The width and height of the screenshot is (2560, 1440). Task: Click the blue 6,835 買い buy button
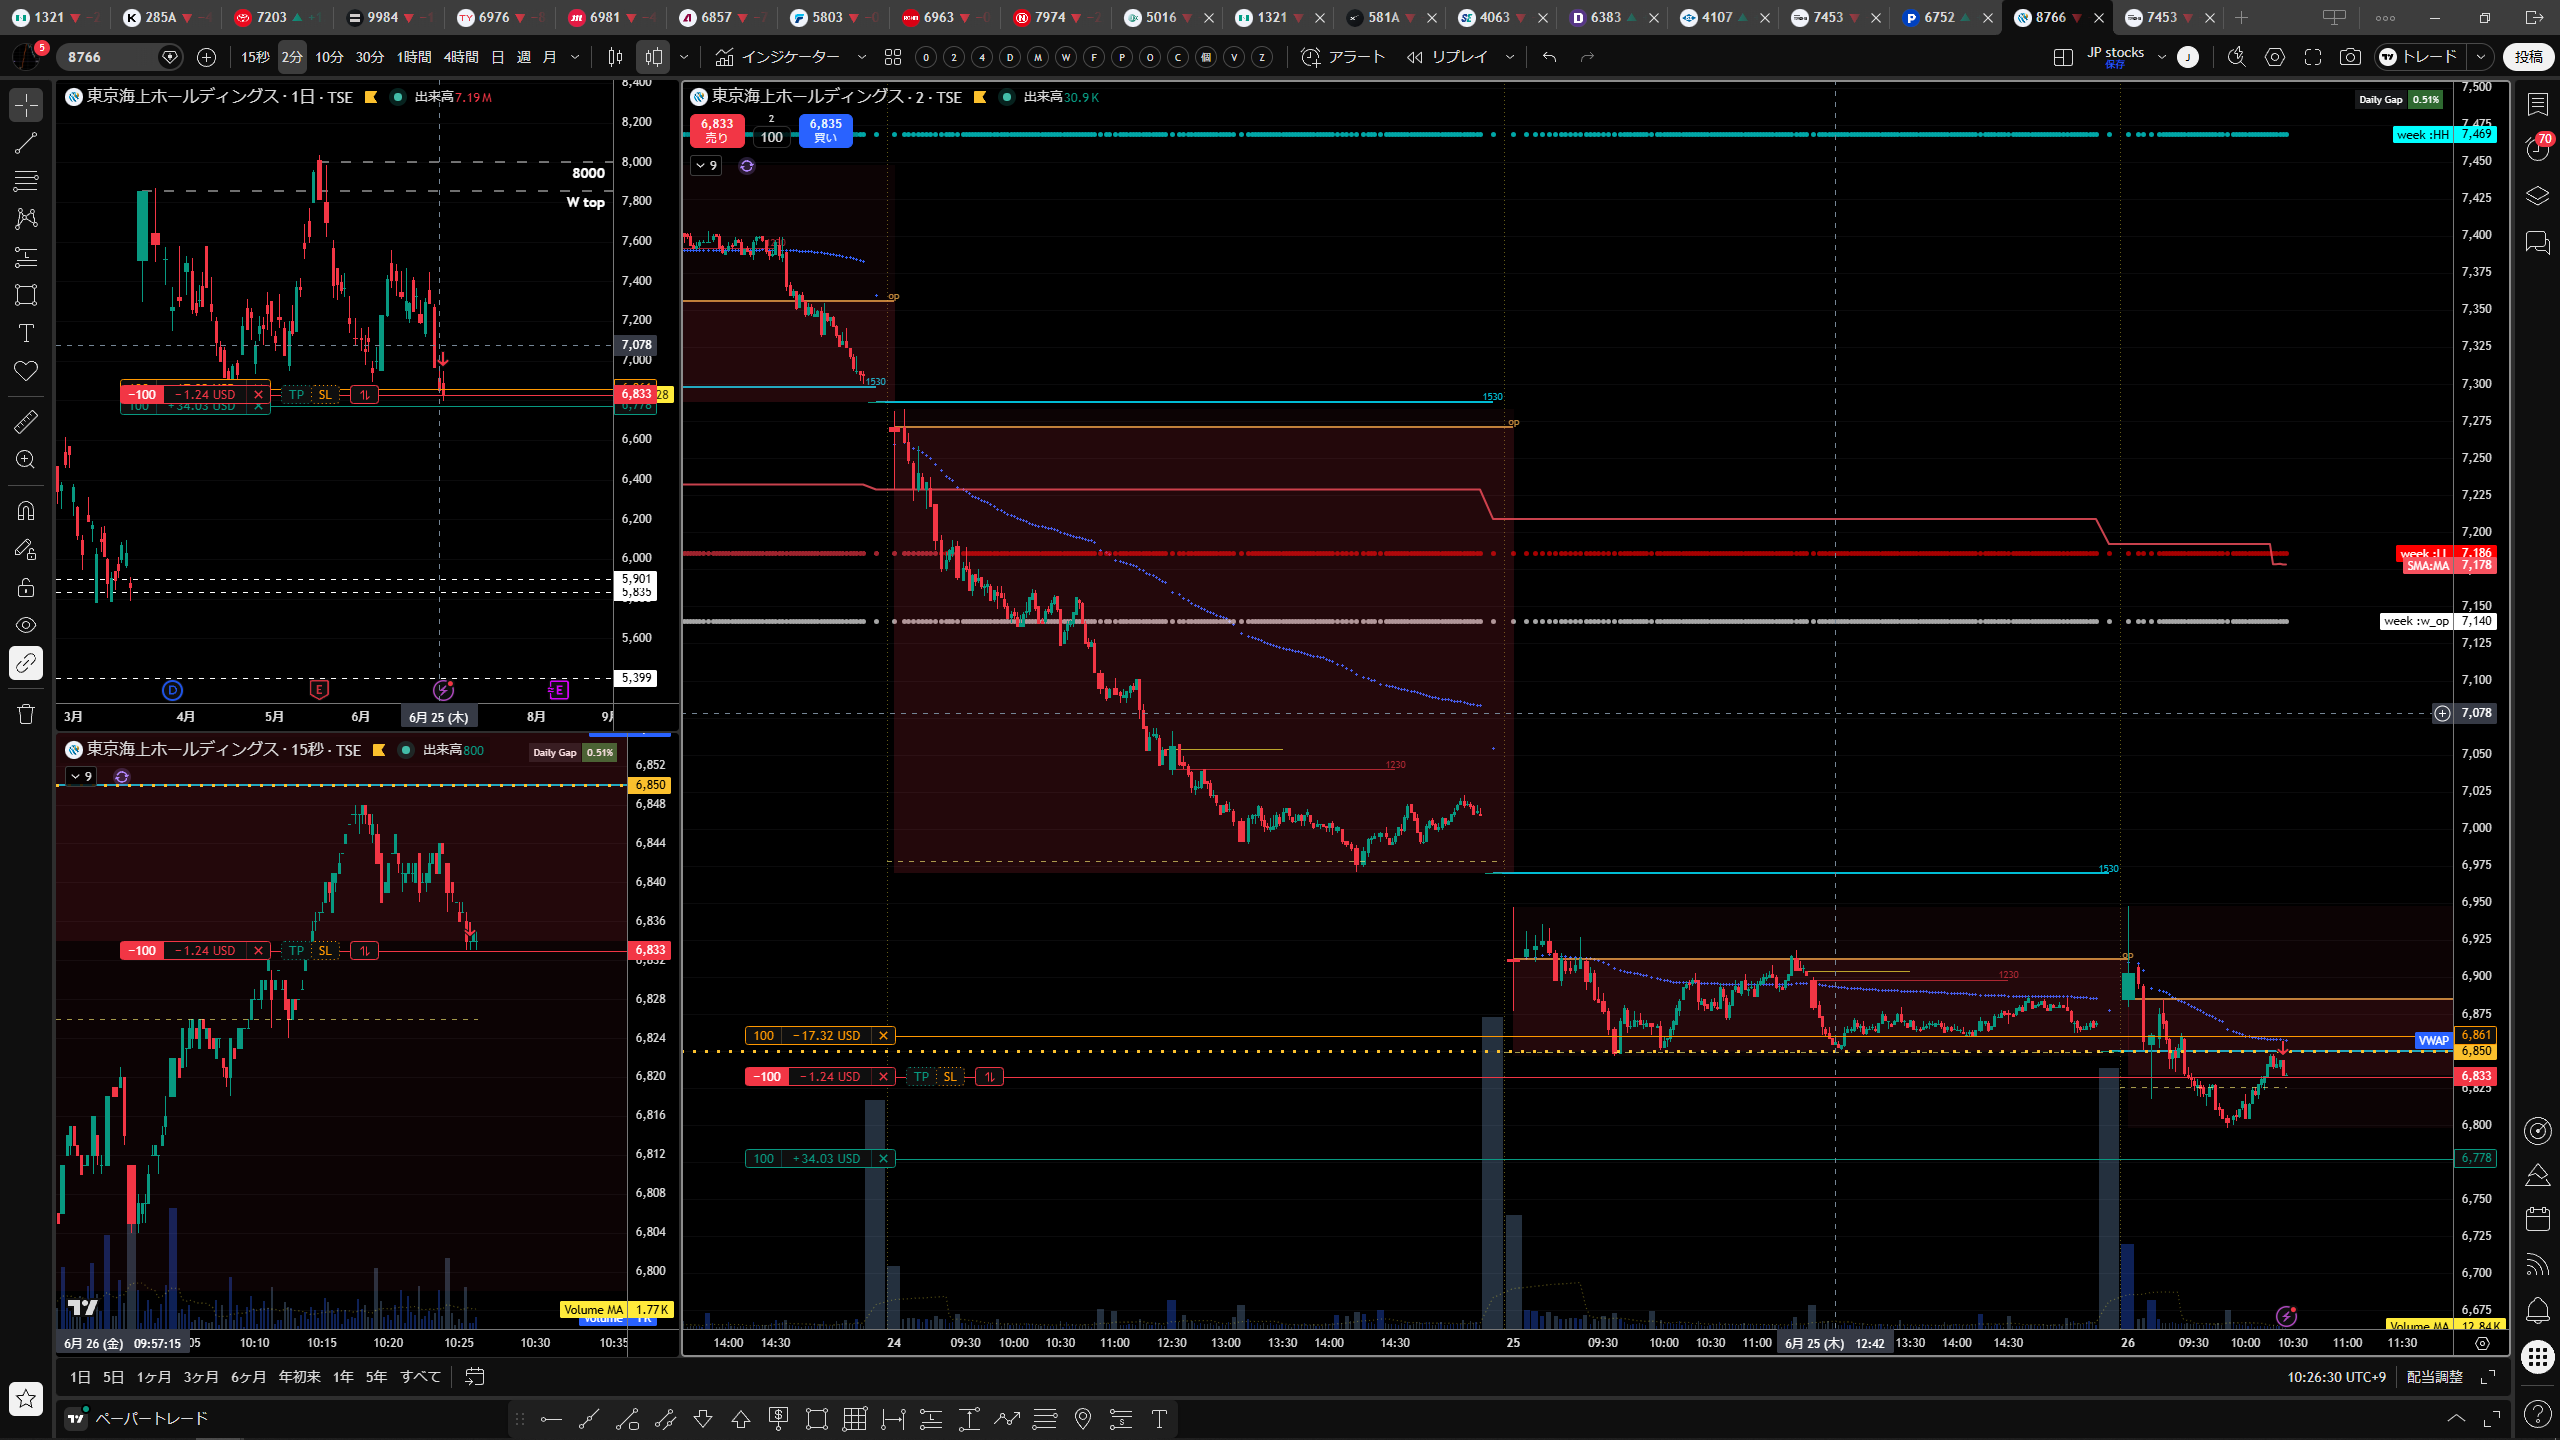click(x=825, y=131)
